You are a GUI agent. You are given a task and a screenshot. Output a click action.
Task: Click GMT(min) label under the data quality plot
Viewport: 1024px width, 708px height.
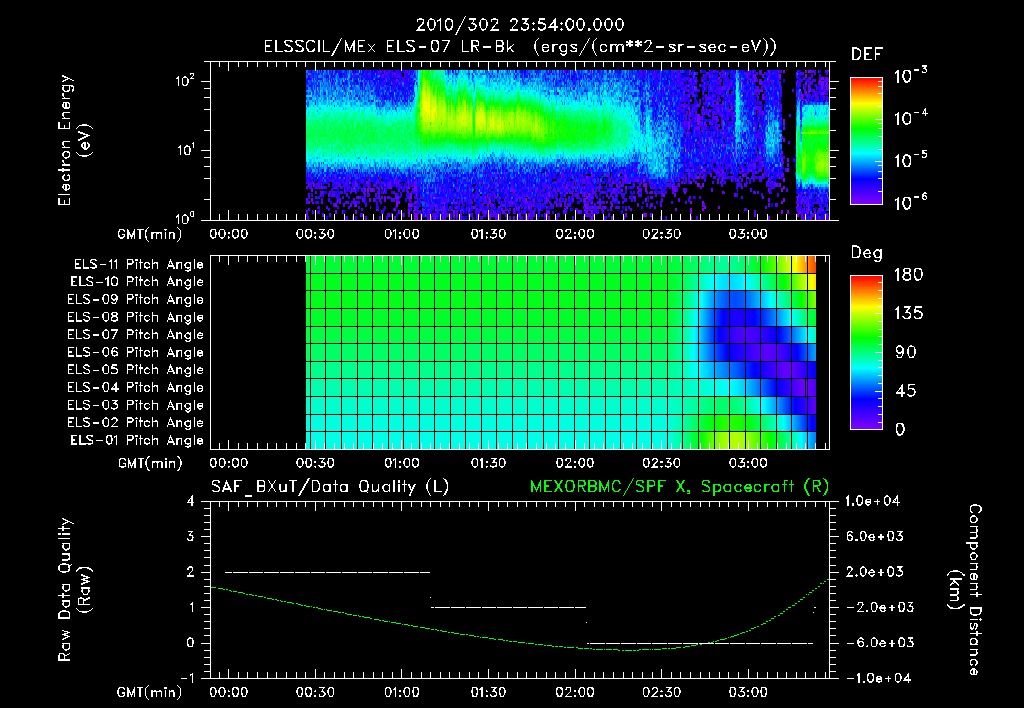pyautogui.click(x=150, y=692)
